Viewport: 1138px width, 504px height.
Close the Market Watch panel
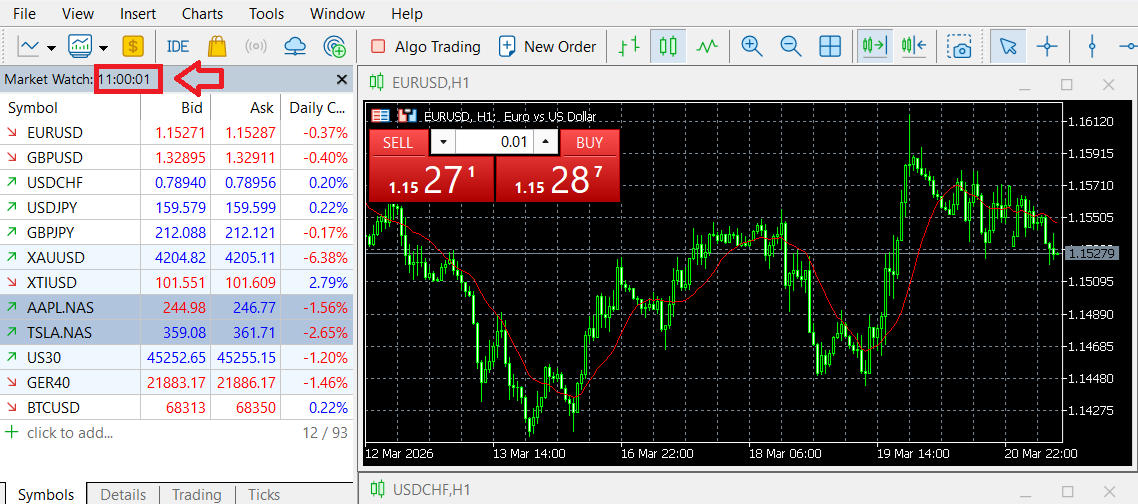click(342, 80)
